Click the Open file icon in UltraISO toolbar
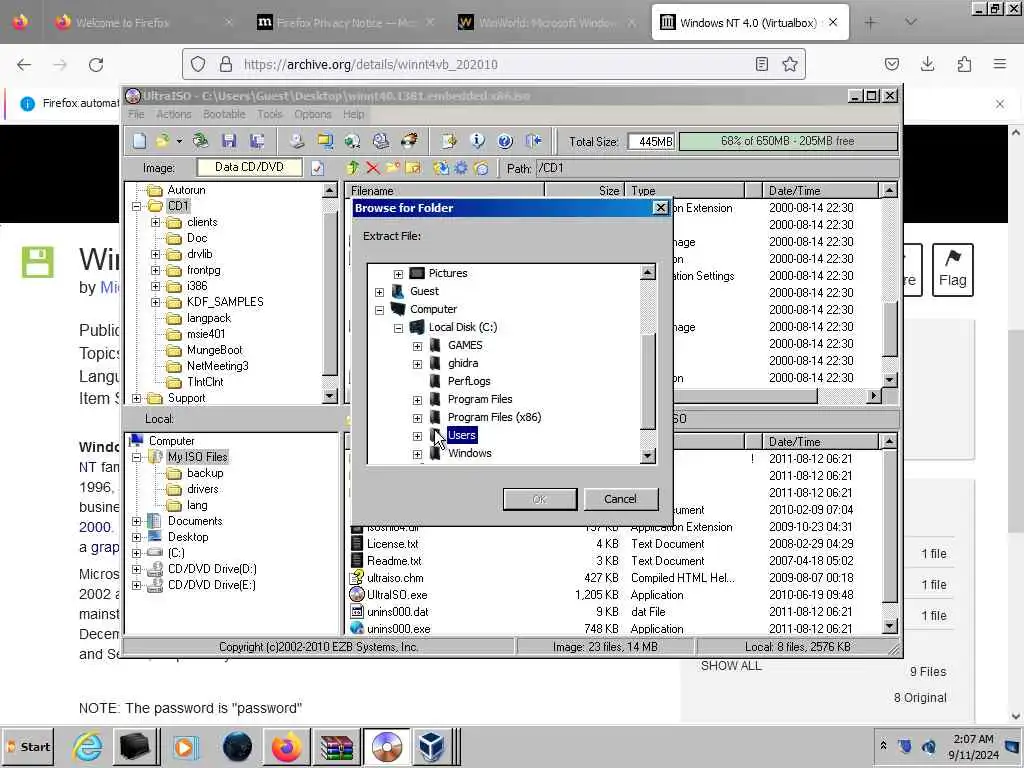Screen dimensions: 1024x768 pyautogui.click(x=162, y=141)
